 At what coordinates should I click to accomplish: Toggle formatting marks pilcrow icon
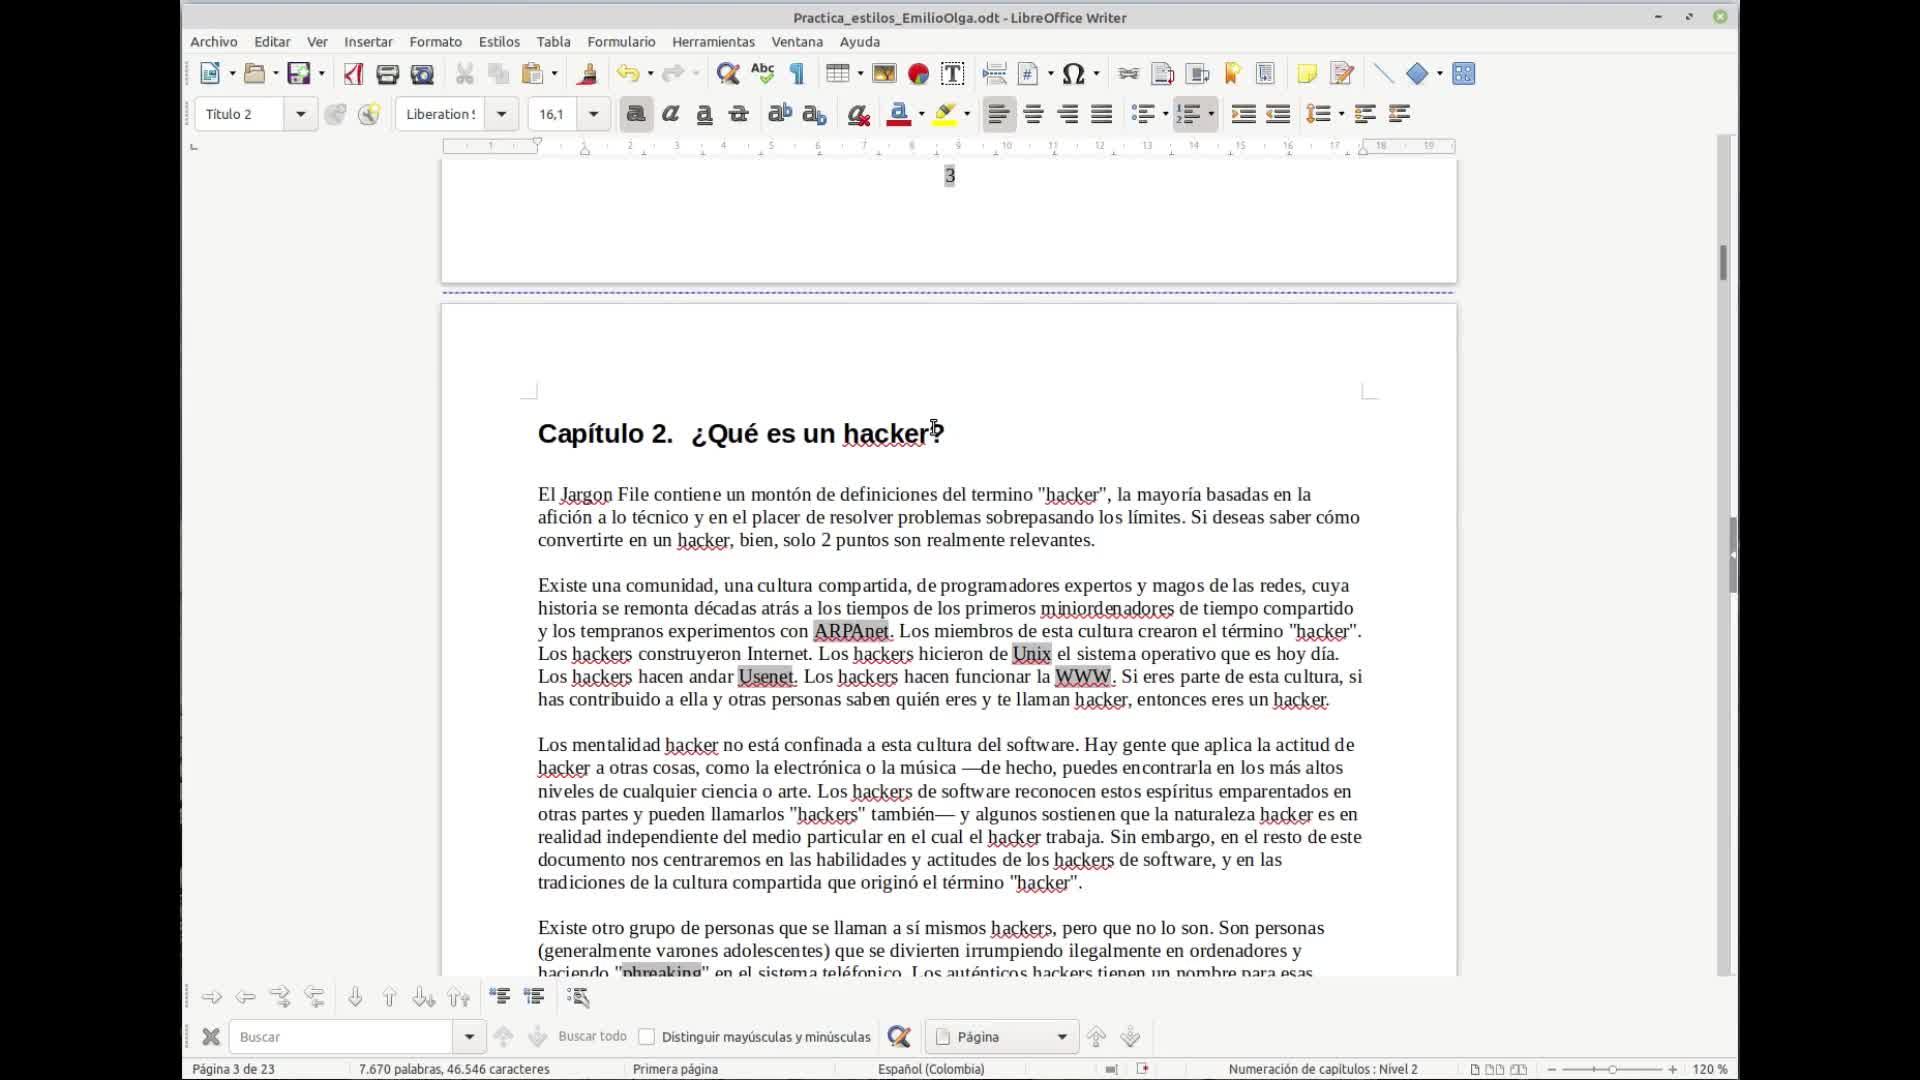coord(797,74)
